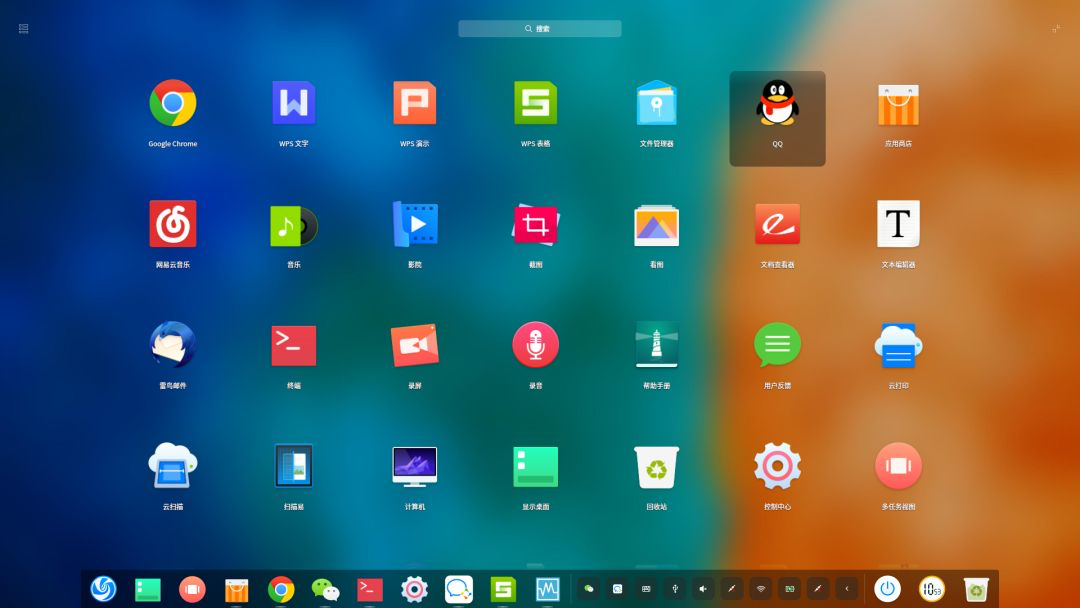Screen dimensions: 1080x608
Task: Switch launcher to category list view
Action: coord(23,28)
